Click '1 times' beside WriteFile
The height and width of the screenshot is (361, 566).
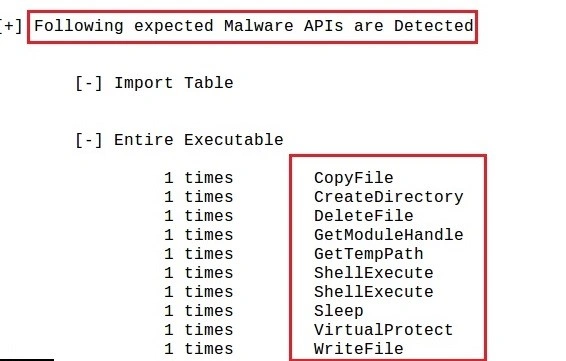(199, 349)
